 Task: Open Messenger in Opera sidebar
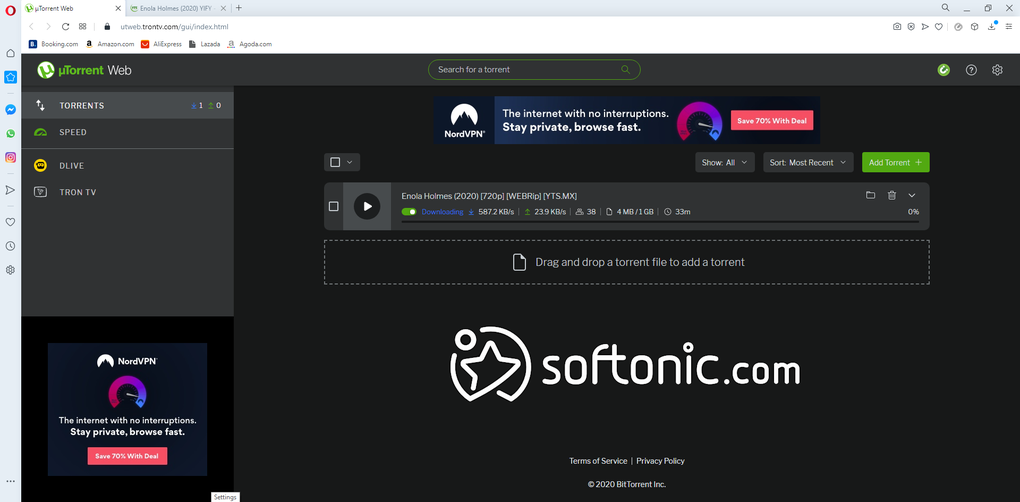[x=10, y=110]
